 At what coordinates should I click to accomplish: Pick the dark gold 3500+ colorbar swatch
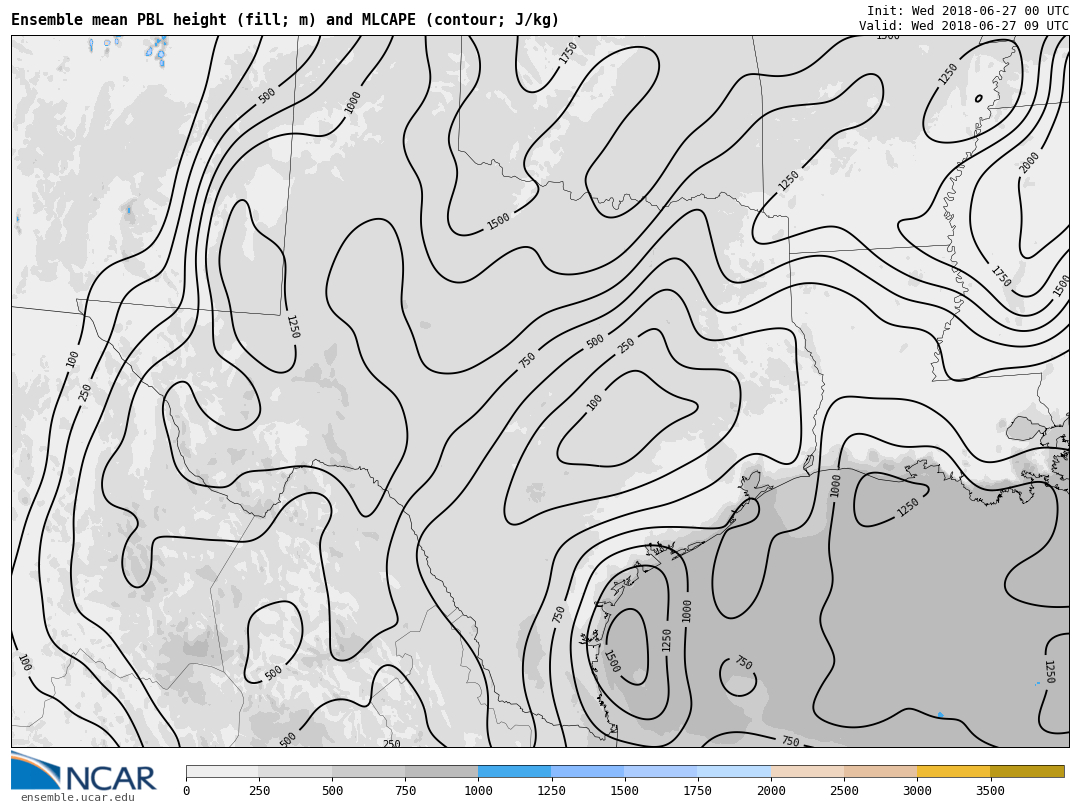(x=1027, y=772)
